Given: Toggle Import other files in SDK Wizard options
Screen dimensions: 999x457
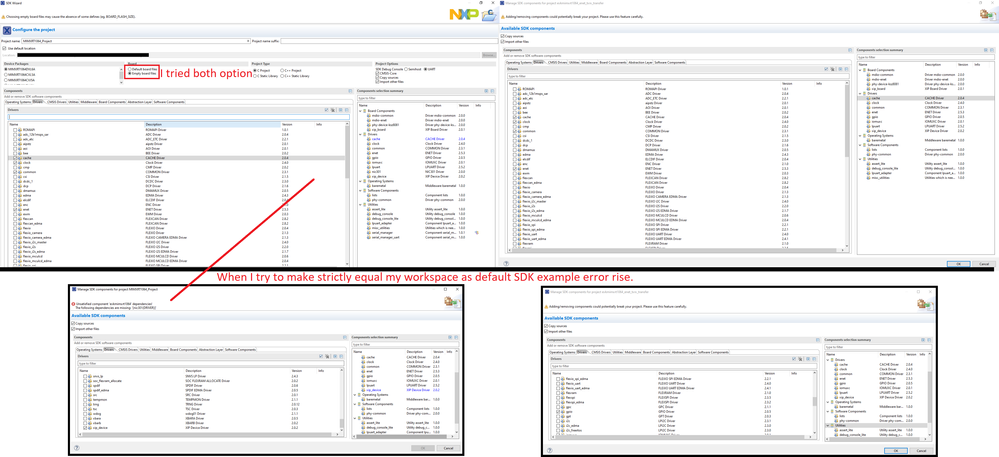Looking at the screenshot, I should point(377,82).
